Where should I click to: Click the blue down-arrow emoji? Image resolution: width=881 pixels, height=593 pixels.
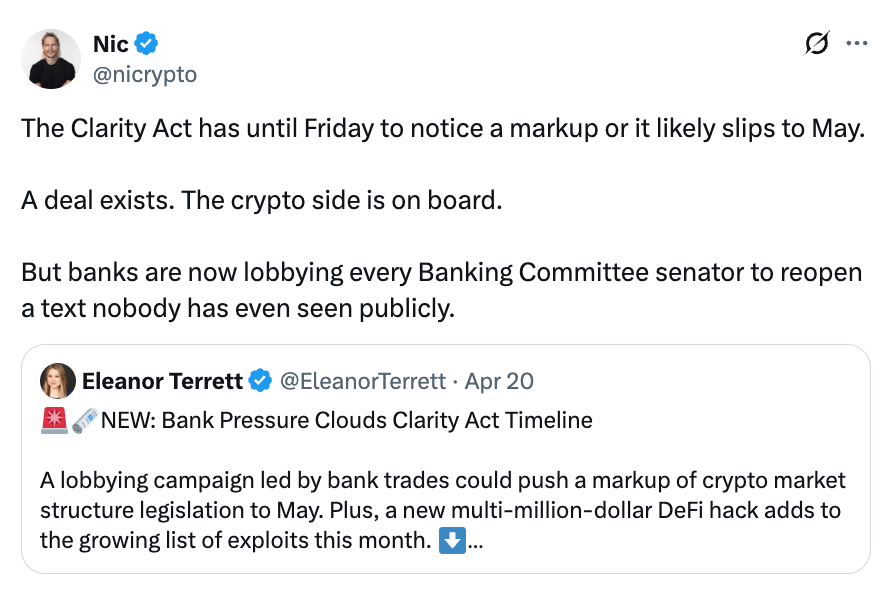[x=451, y=542]
